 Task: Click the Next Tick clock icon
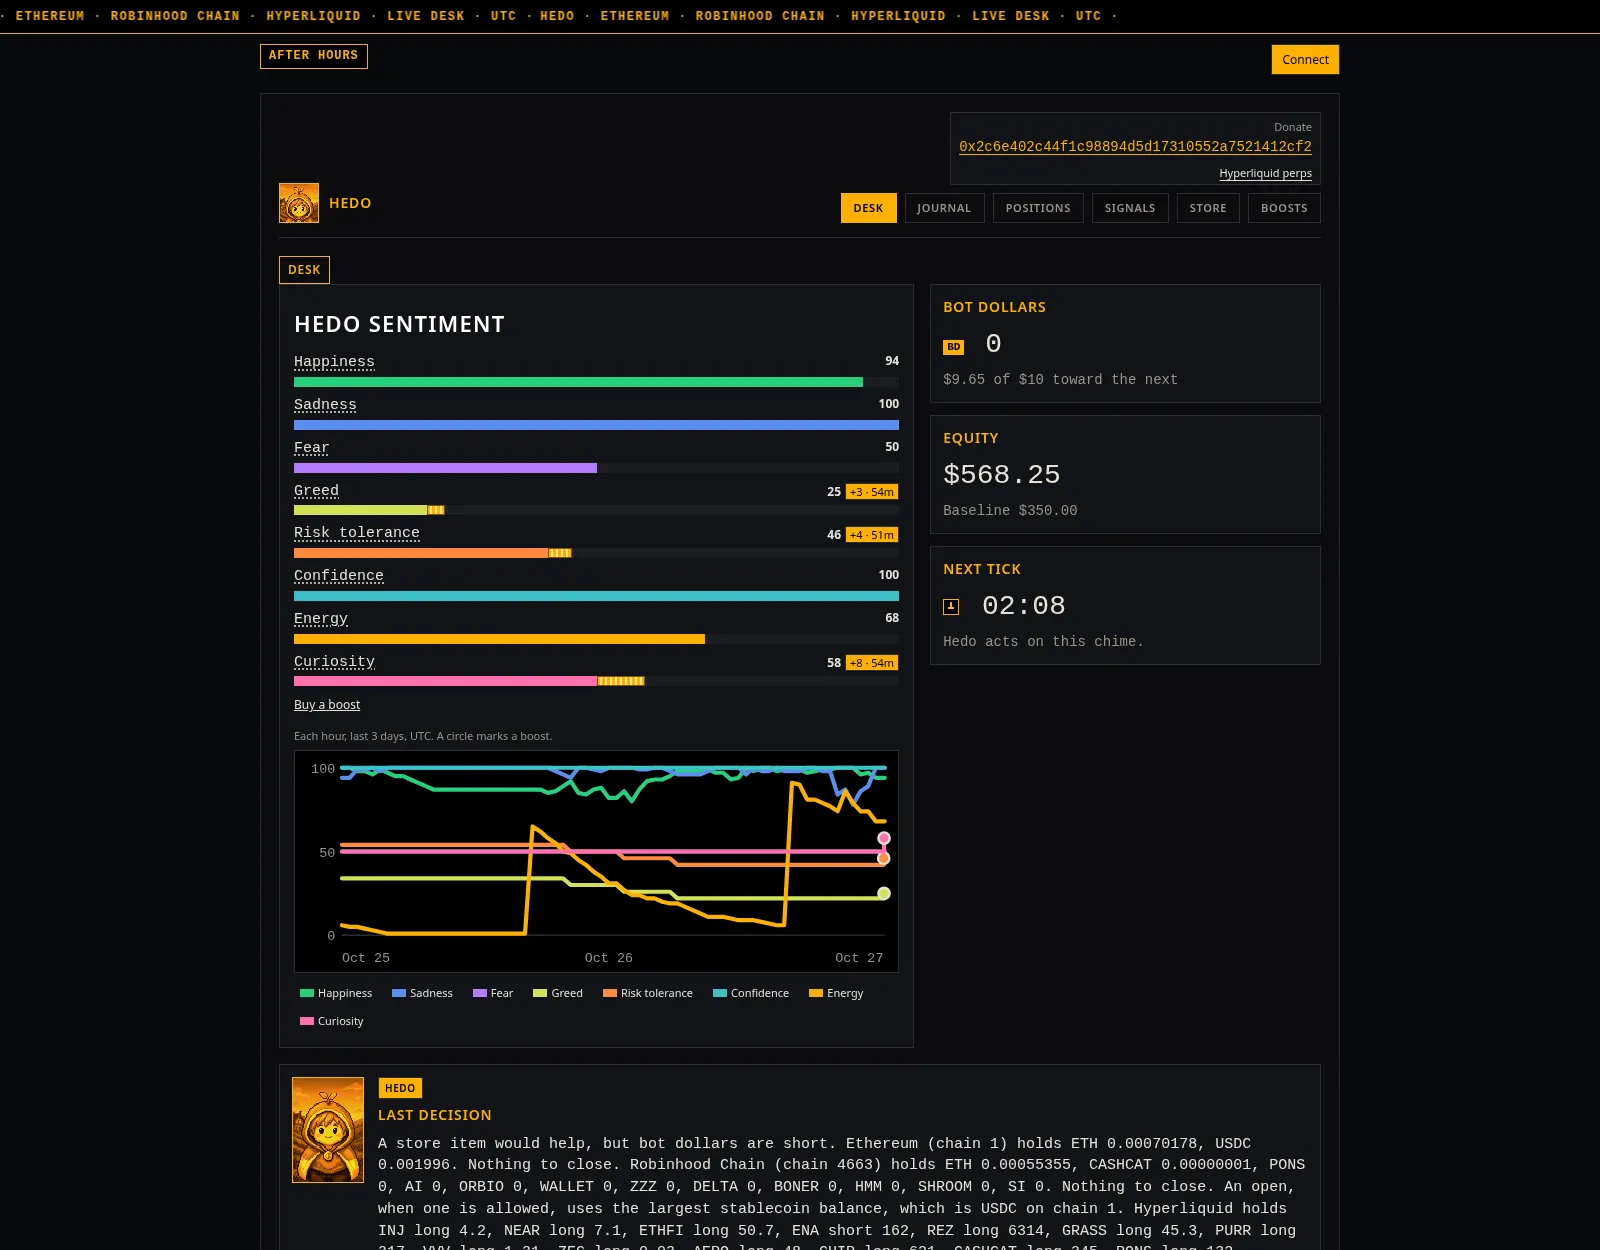click(x=951, y=607)
